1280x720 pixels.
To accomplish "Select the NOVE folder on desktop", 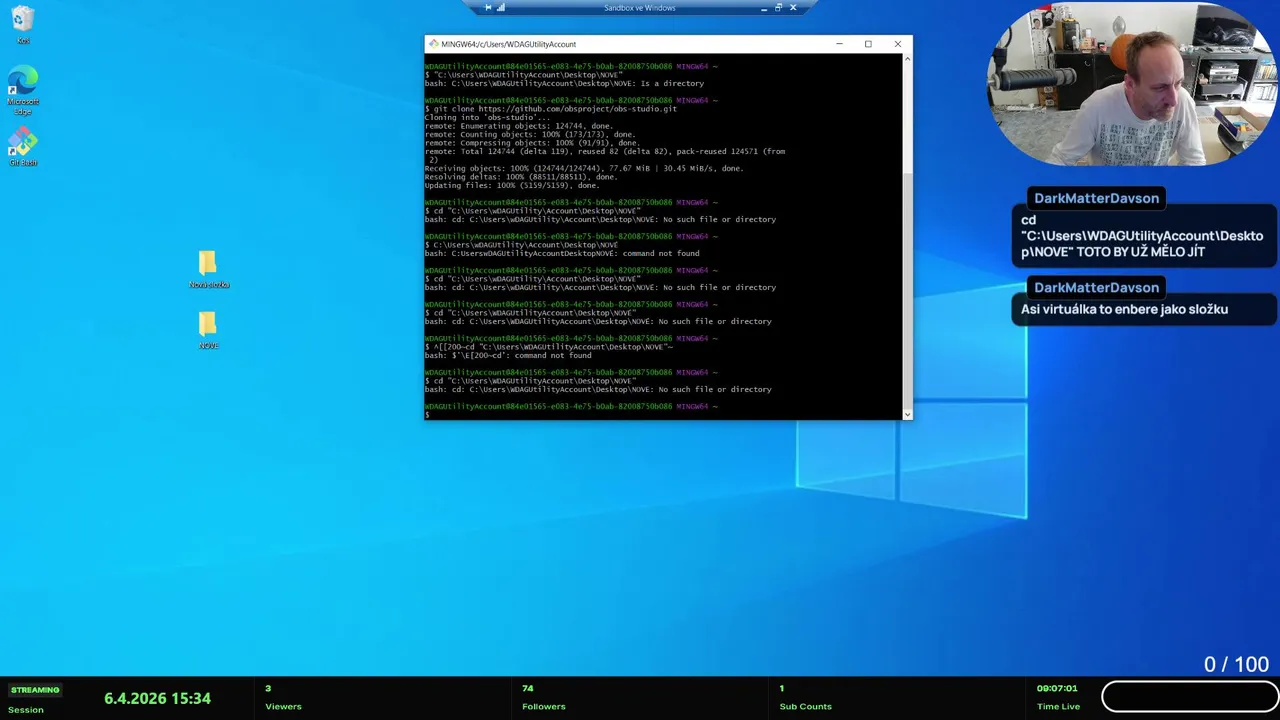I will click(x=208, y=330).
